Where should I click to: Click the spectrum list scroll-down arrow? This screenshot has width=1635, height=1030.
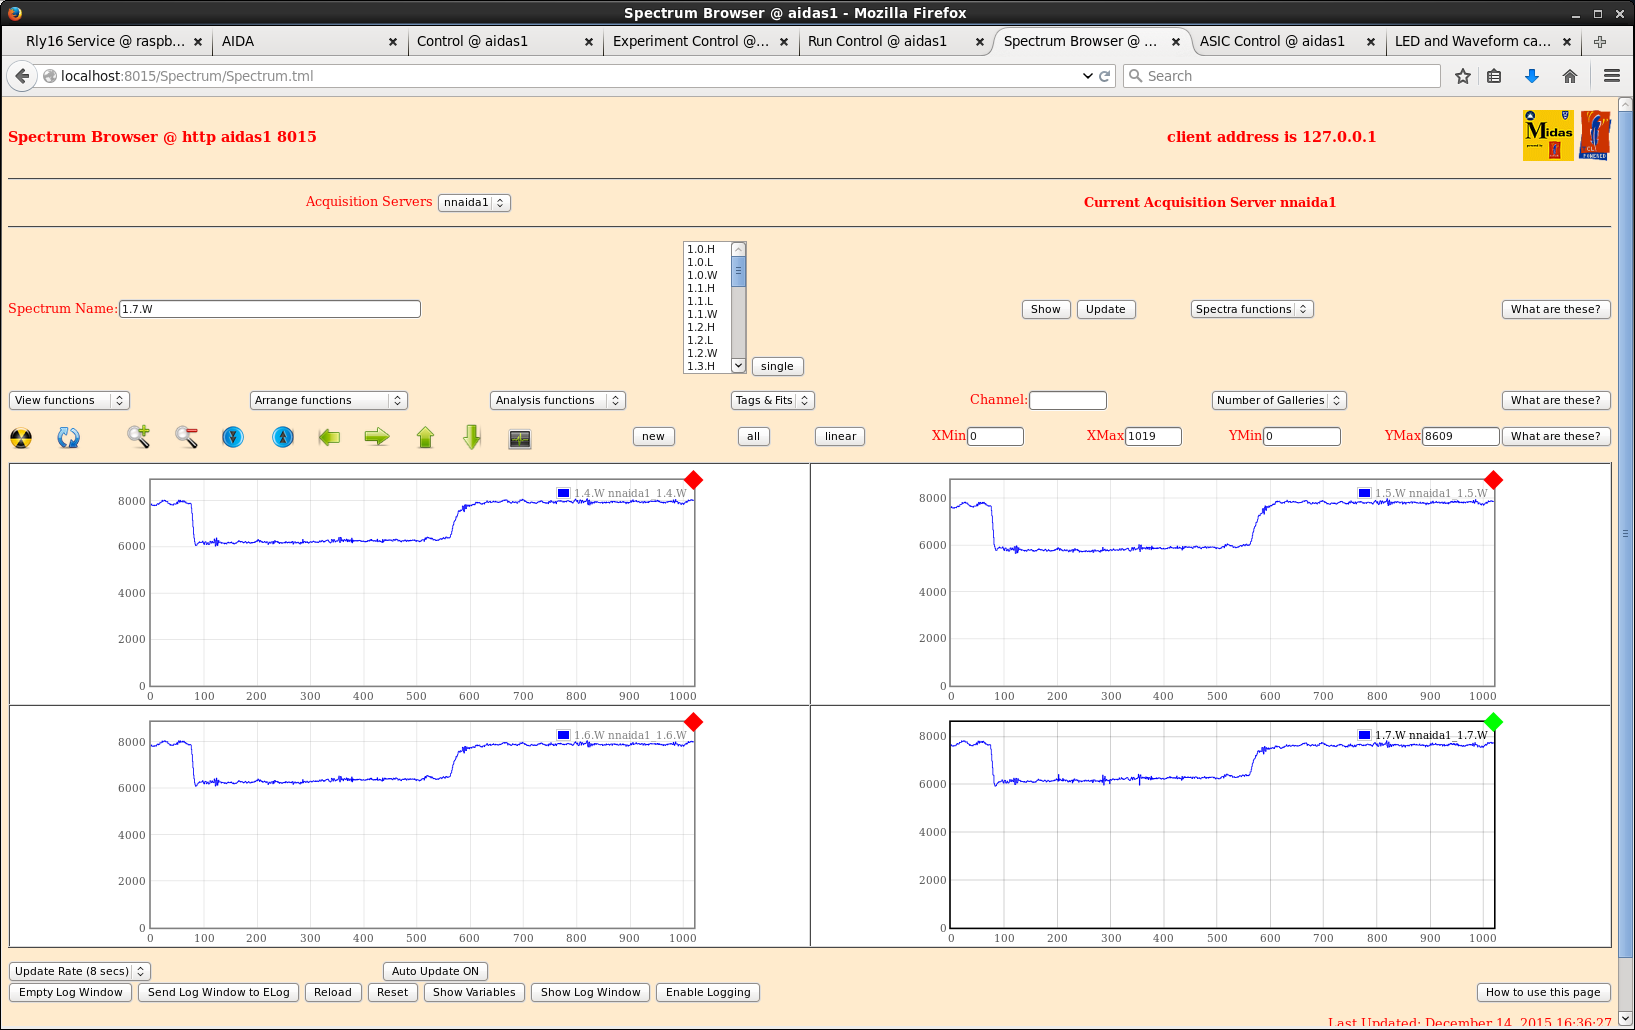point(739,366)
